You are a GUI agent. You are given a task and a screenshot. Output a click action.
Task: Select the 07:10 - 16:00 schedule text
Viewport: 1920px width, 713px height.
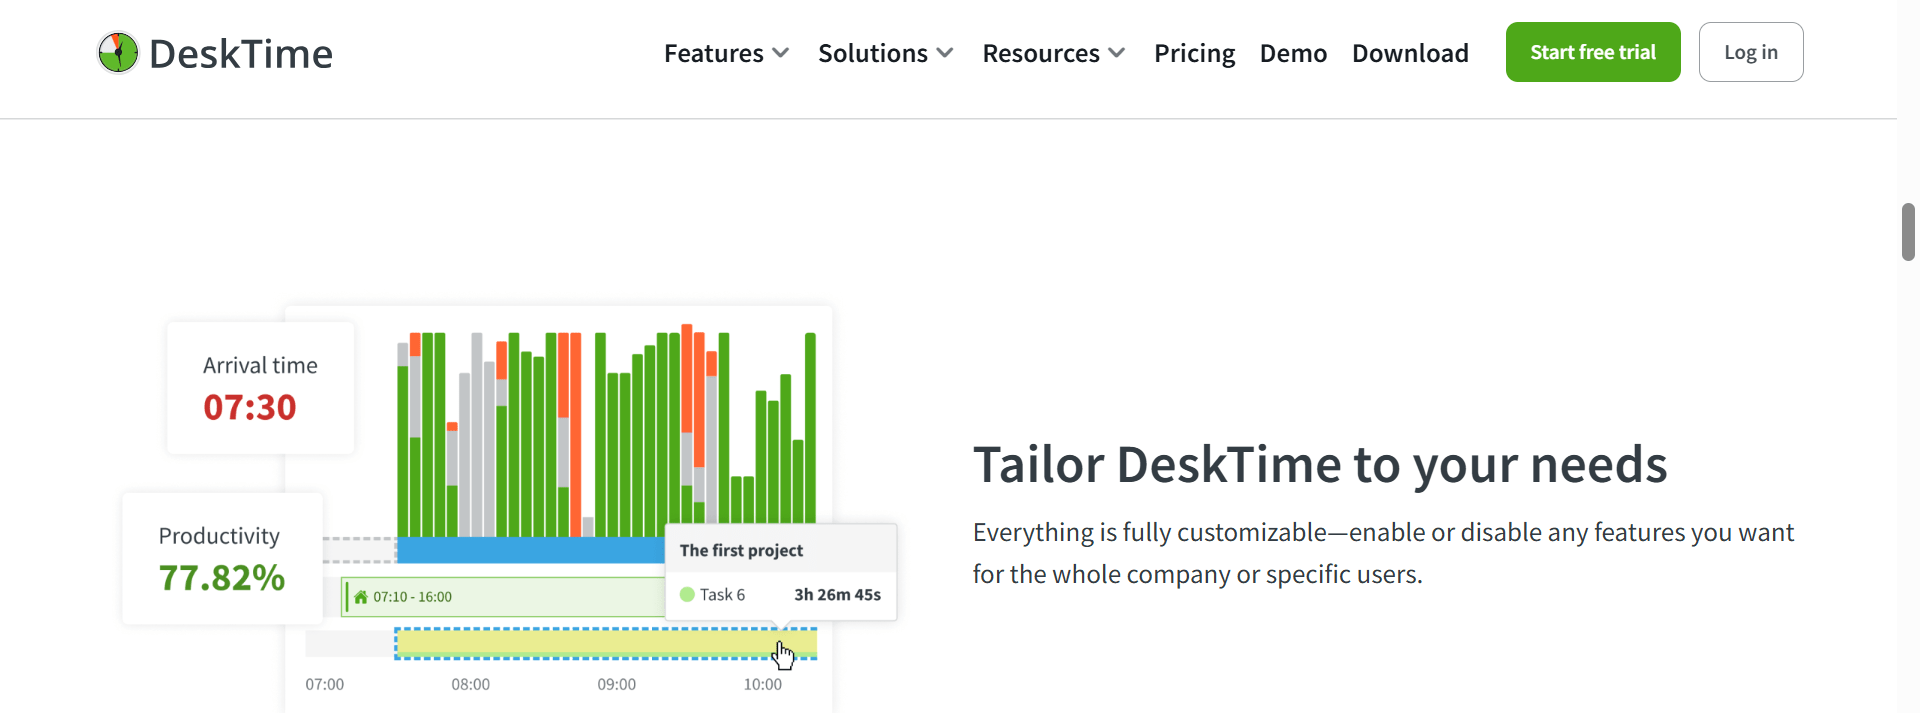[x=412, y=597]
